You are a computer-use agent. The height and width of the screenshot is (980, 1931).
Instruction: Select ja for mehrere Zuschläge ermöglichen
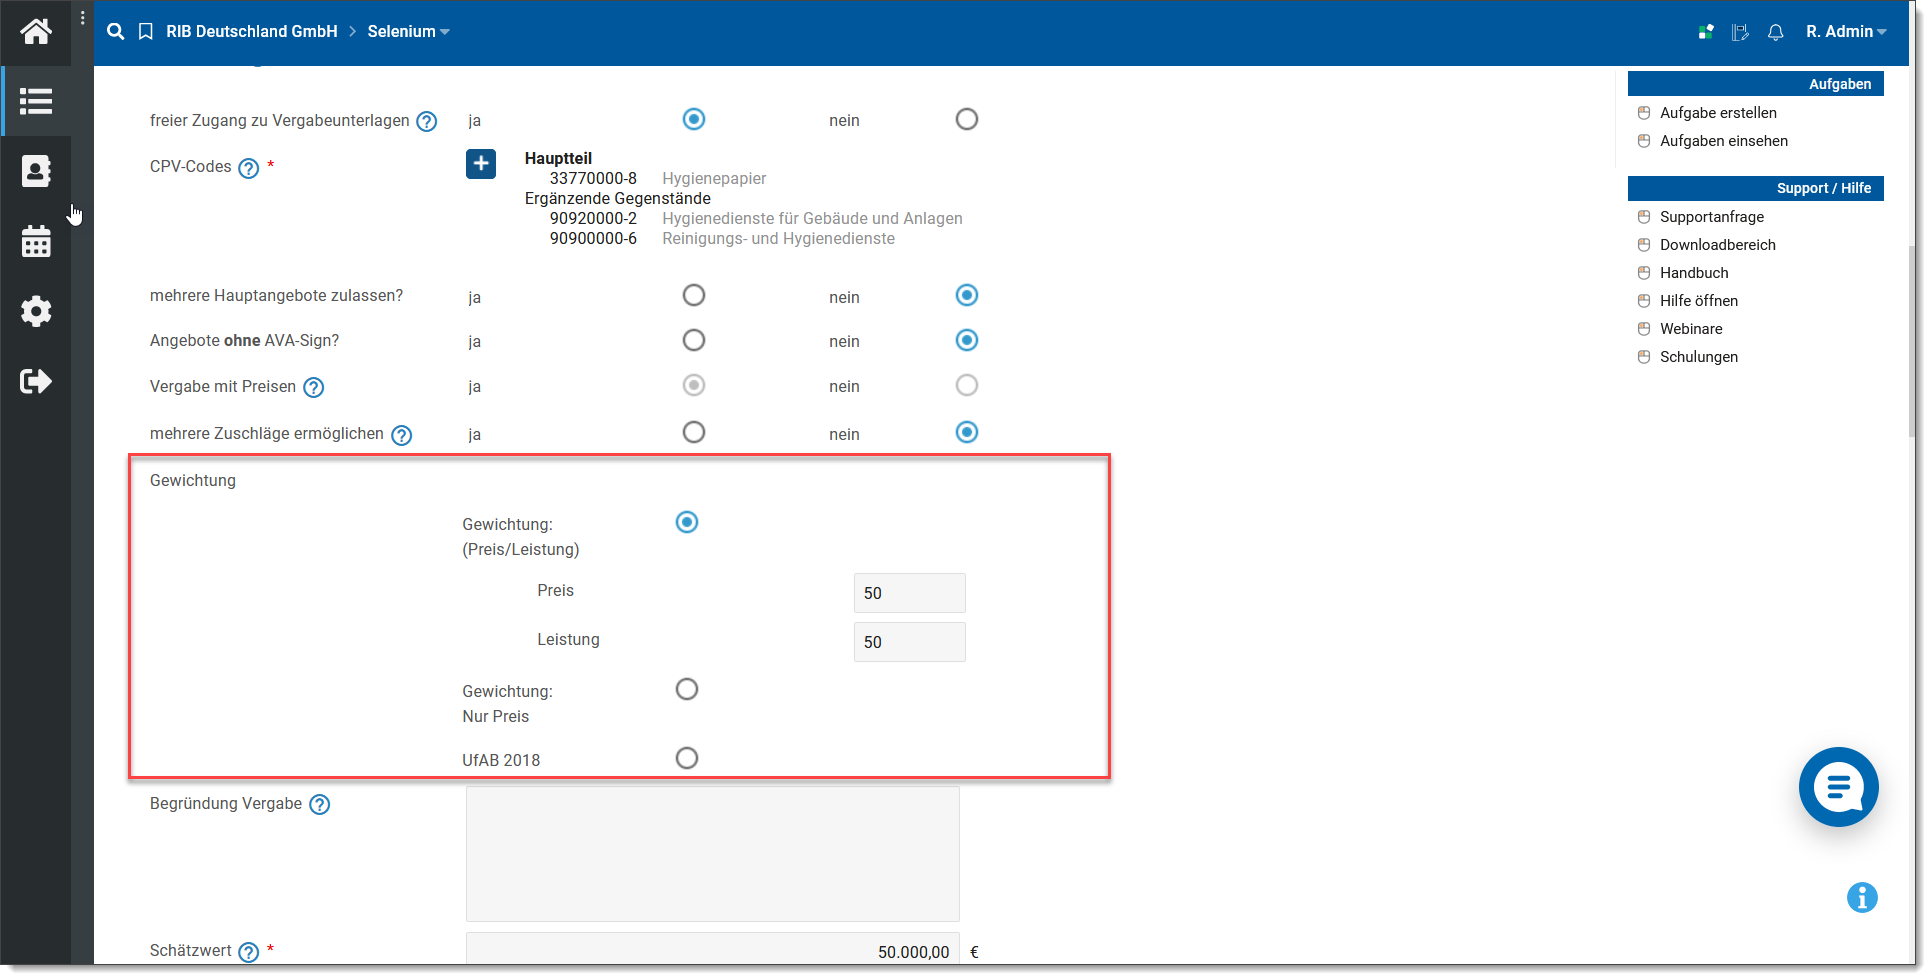coord(694,432)
